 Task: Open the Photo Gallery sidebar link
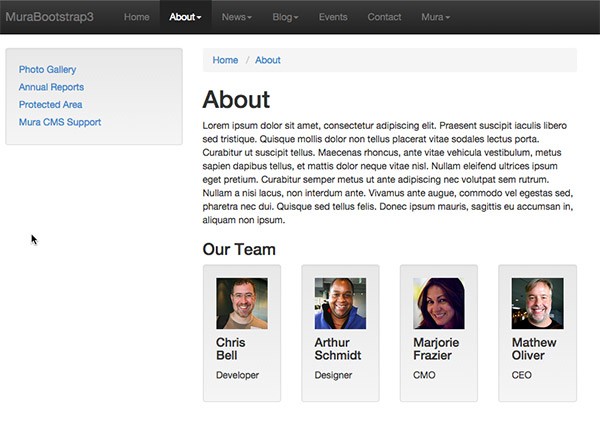coord(47,70)
